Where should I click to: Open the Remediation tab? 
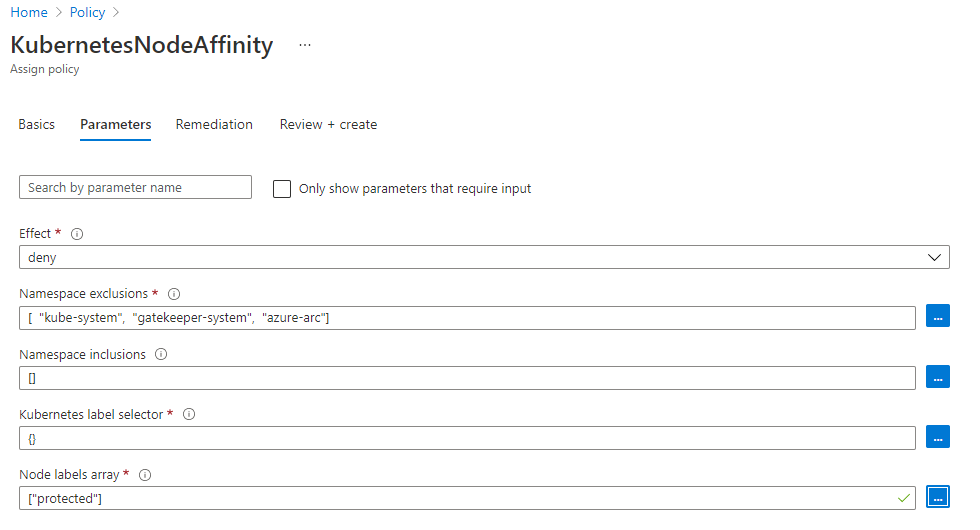tap(214, 125)
